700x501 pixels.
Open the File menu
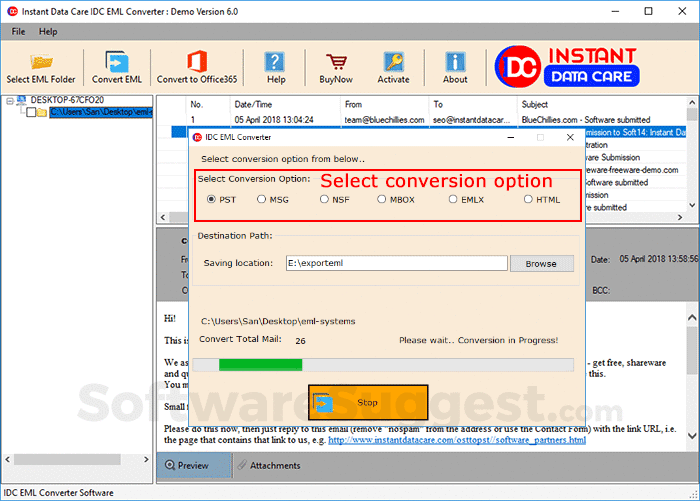18,32
